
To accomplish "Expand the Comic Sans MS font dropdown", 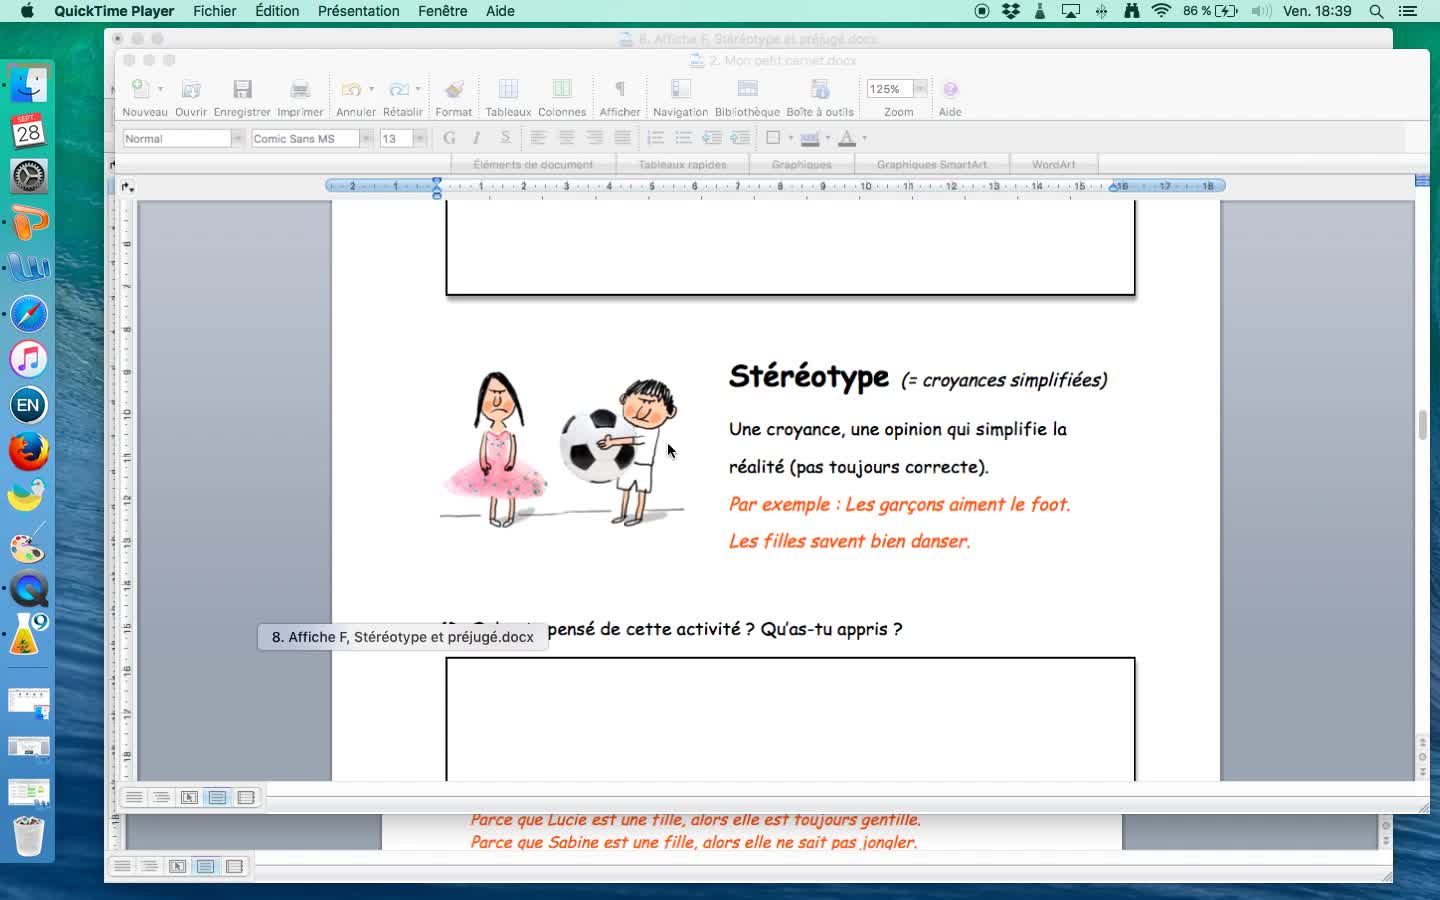I will click(x=366, y=138).
